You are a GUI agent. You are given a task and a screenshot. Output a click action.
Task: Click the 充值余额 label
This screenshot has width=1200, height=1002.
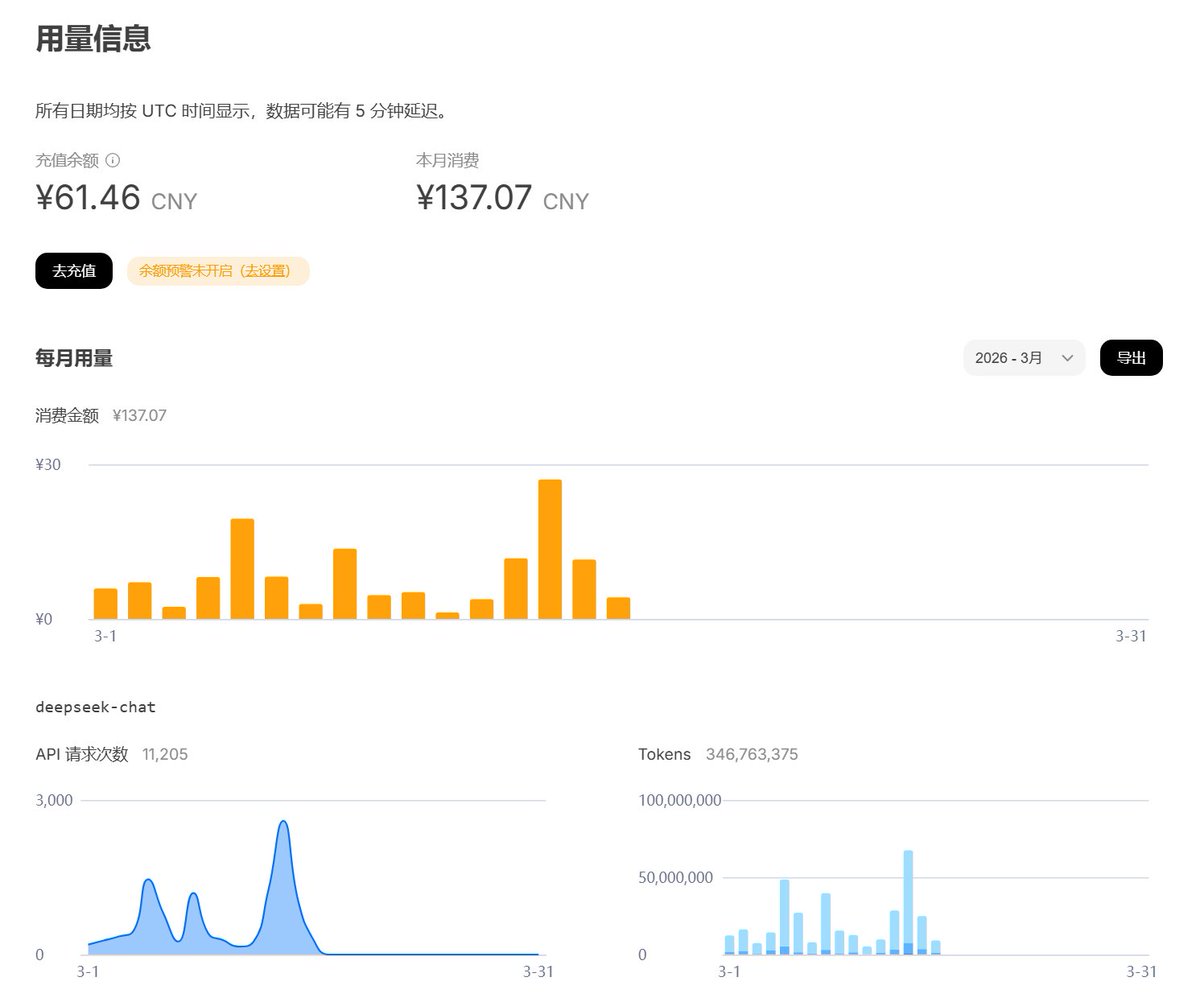pyautogui.click(x=67, y=160)
